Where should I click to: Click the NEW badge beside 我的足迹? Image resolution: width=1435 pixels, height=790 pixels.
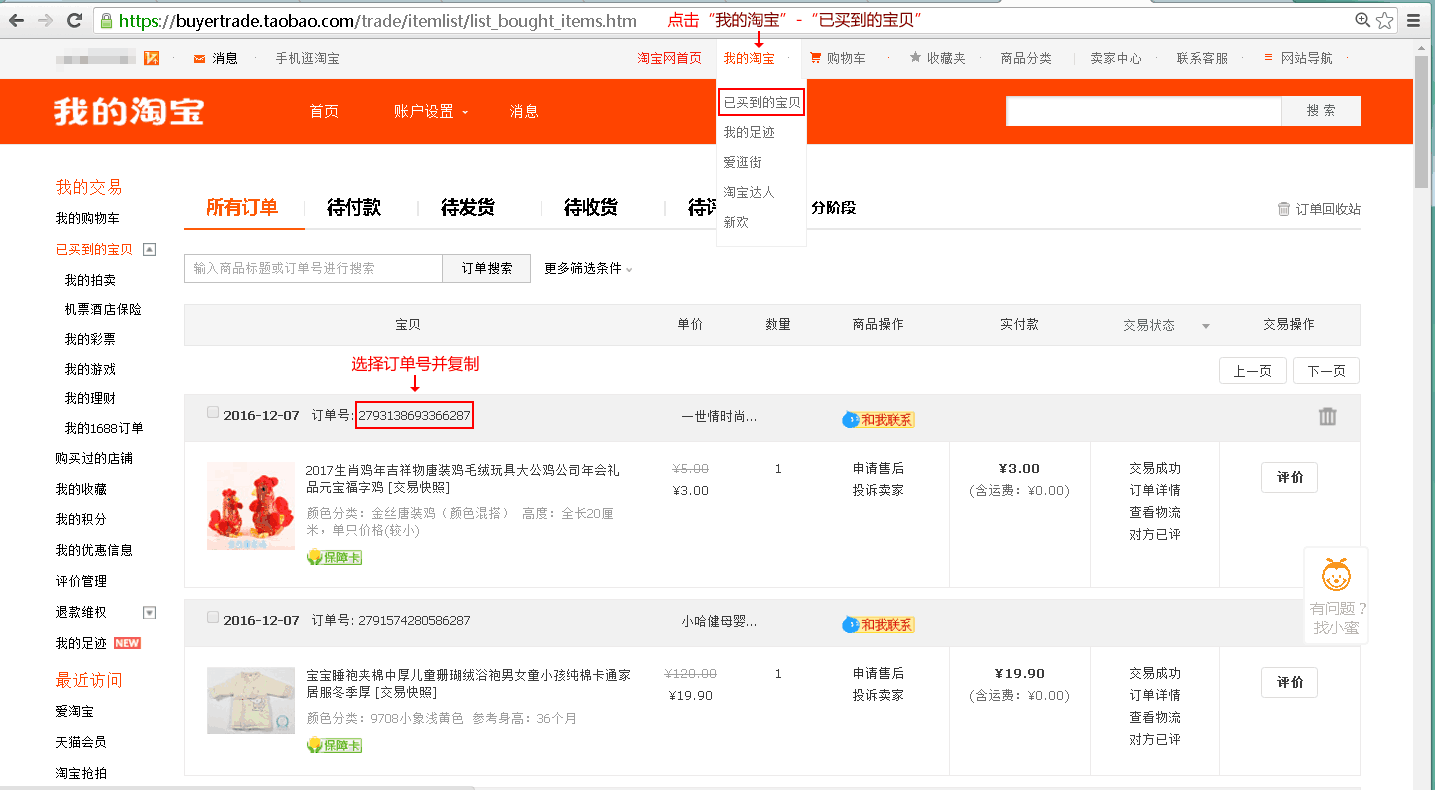point(127,643)
